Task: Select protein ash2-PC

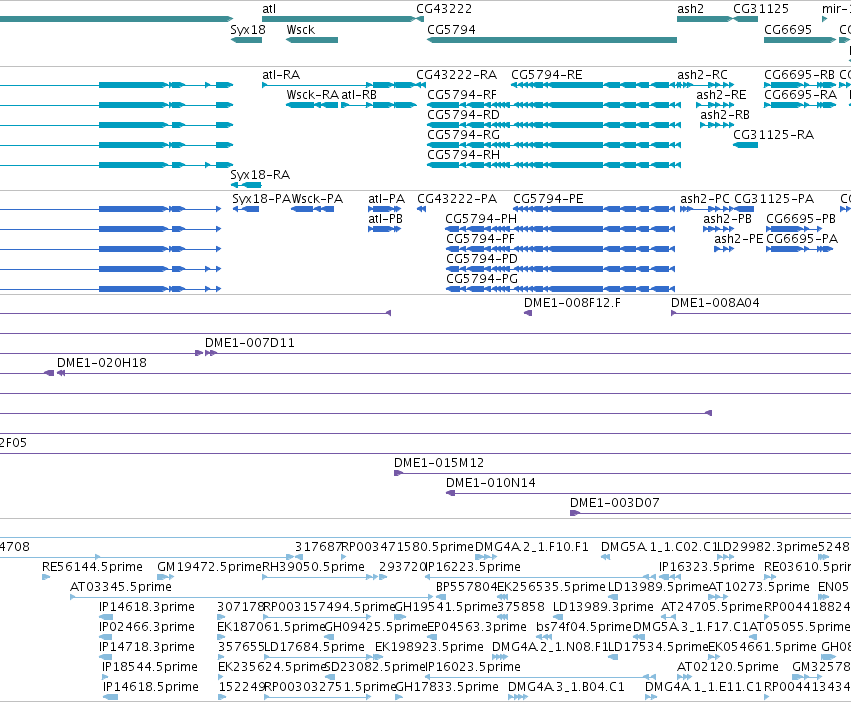Action: [705, 199]
